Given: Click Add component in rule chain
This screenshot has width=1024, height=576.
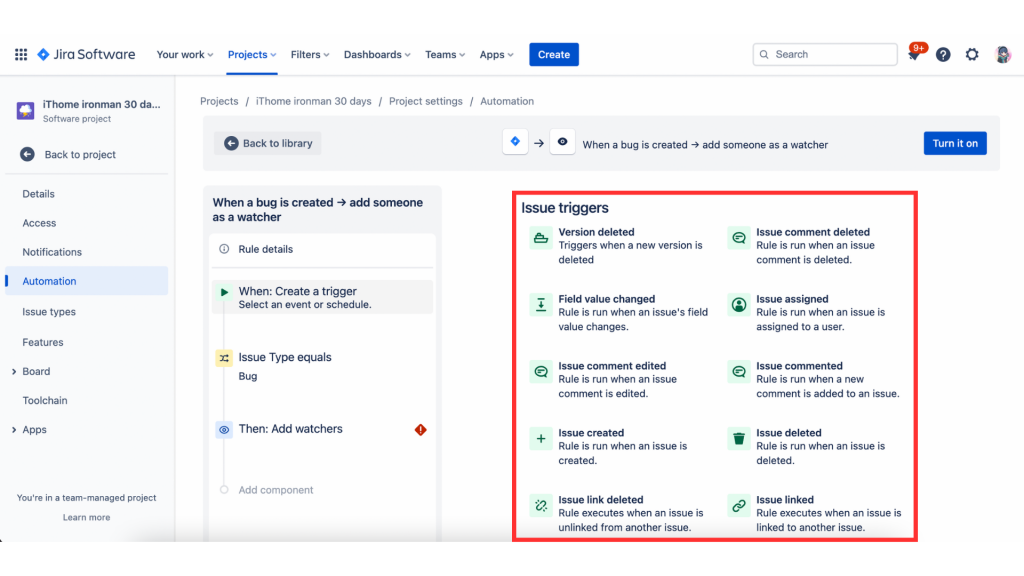Looking at the screenshot, I should coord(276,490).
